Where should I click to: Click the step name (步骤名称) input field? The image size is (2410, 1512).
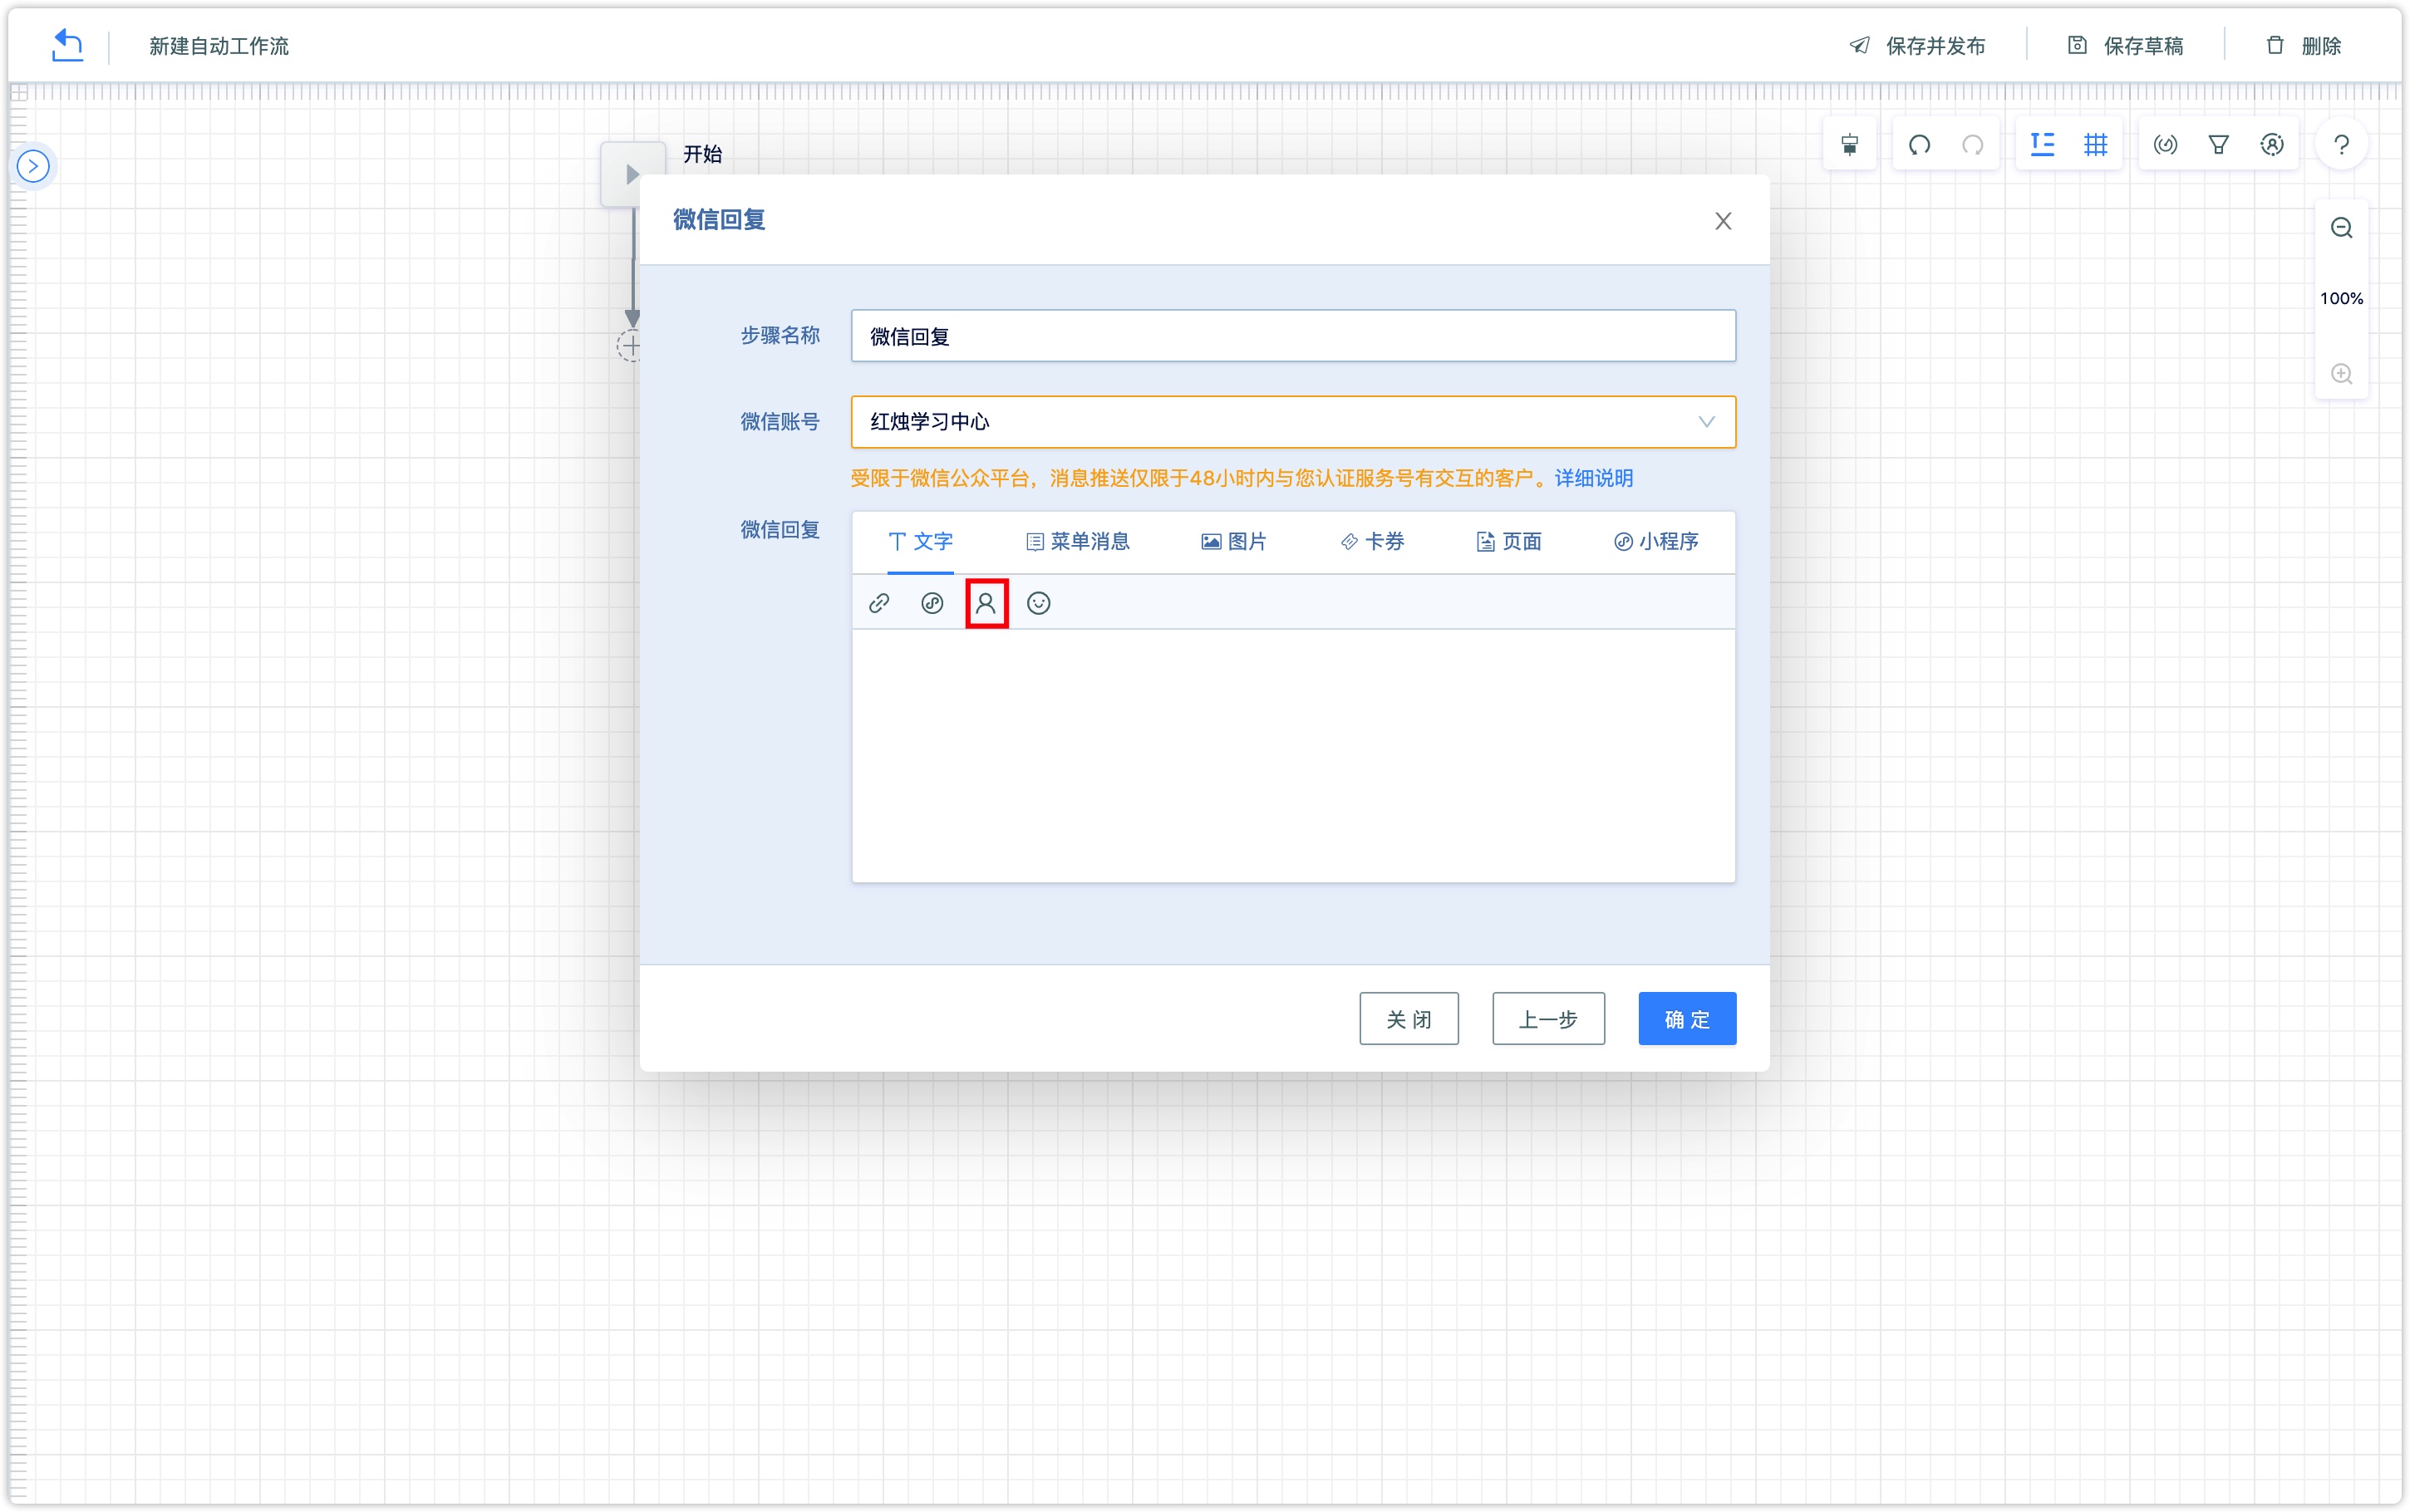[x=1293, y=336]
